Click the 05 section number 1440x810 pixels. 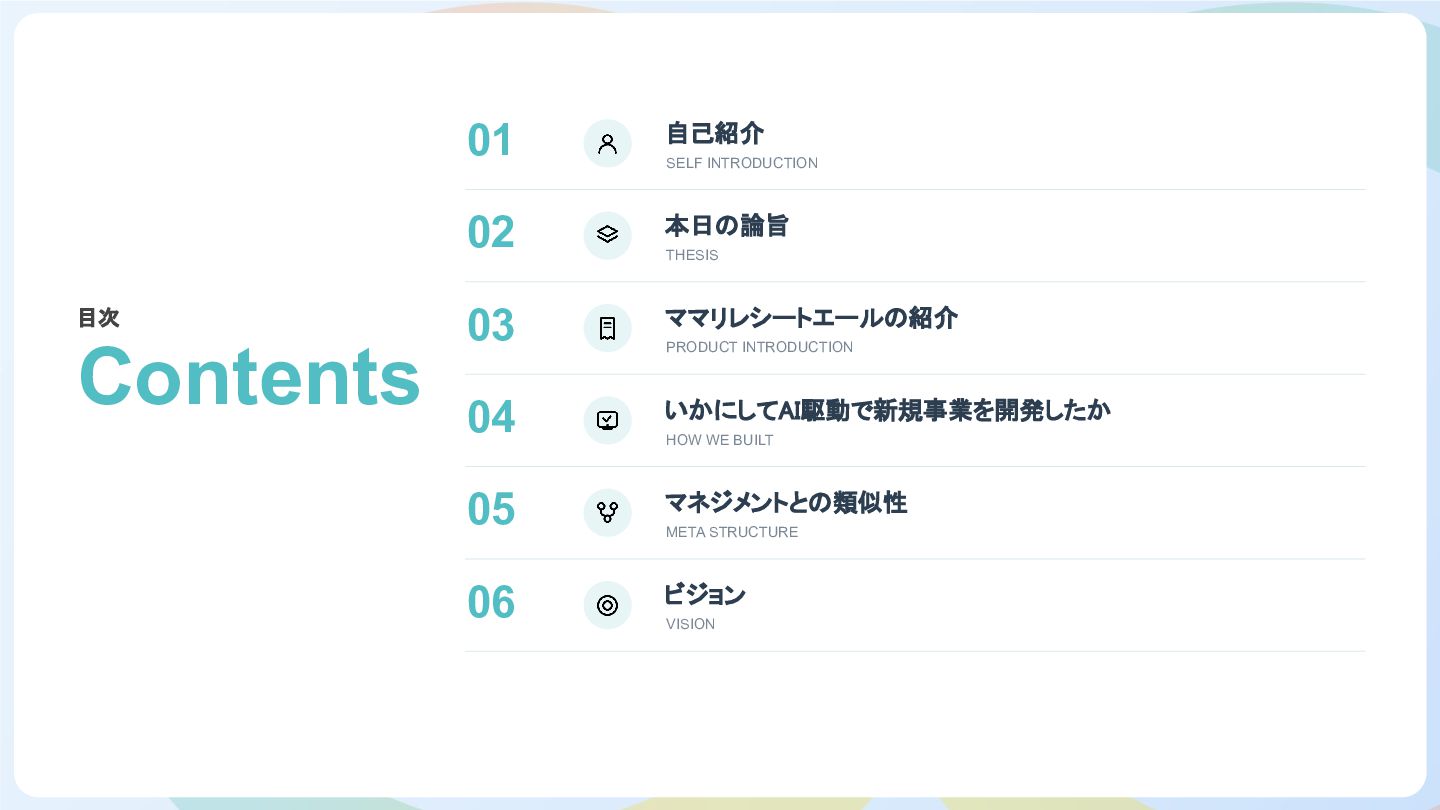491,510
